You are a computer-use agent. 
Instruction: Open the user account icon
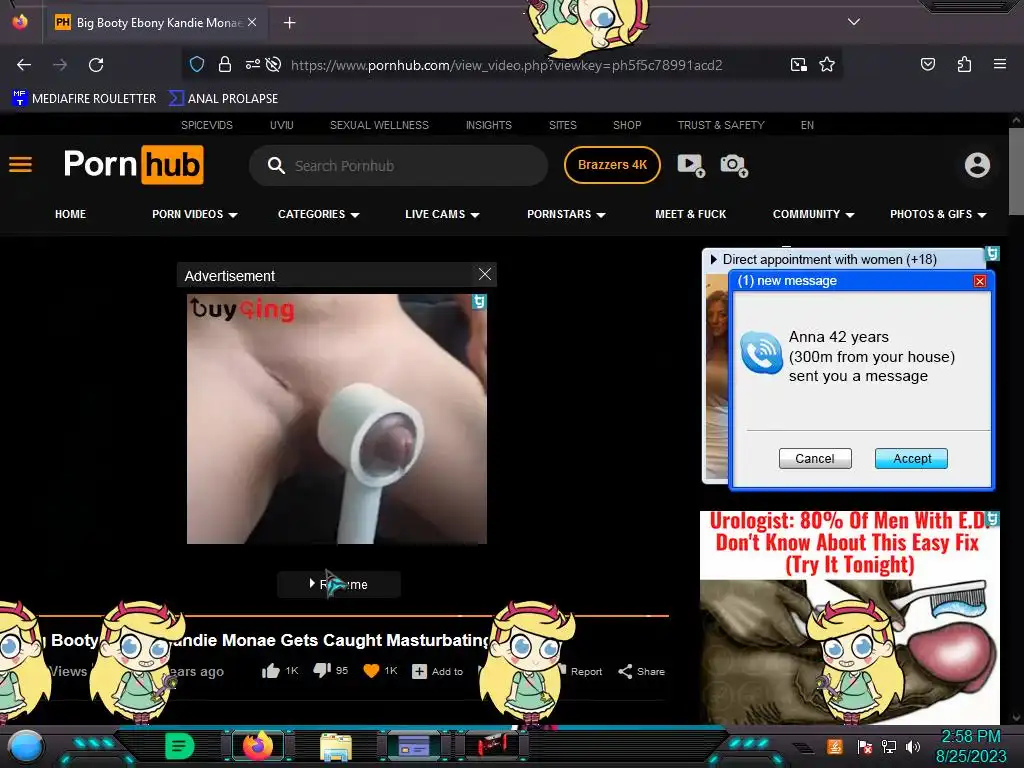[977, 165]
